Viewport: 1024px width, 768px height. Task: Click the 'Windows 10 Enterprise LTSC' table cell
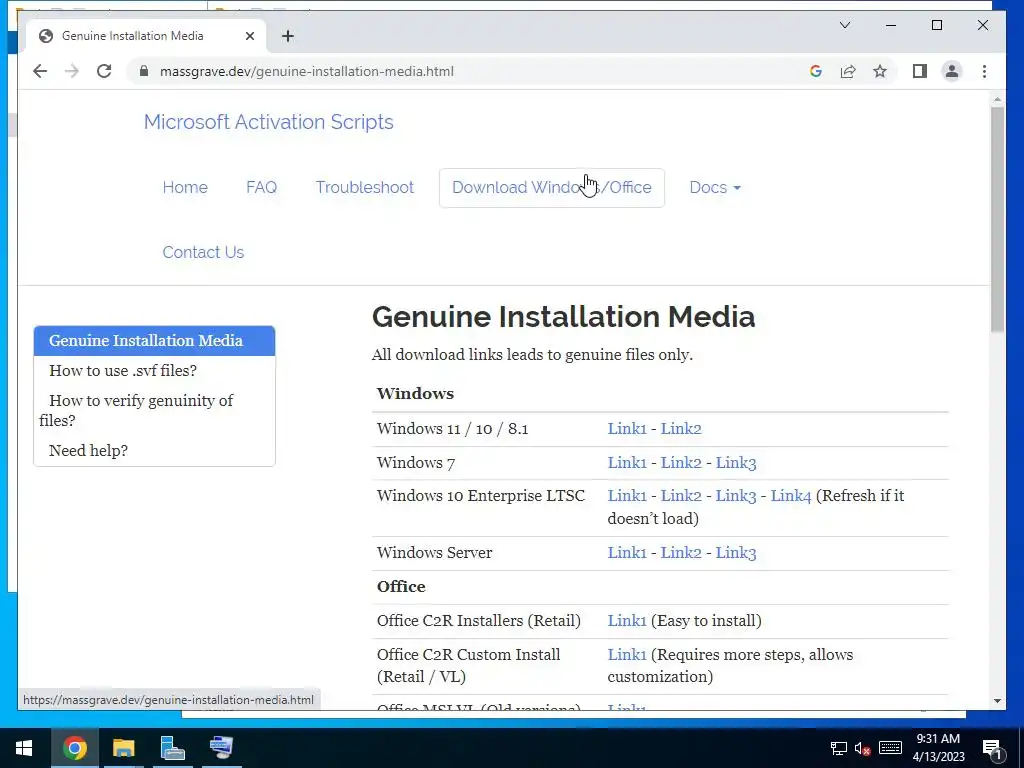pos(487,507)
